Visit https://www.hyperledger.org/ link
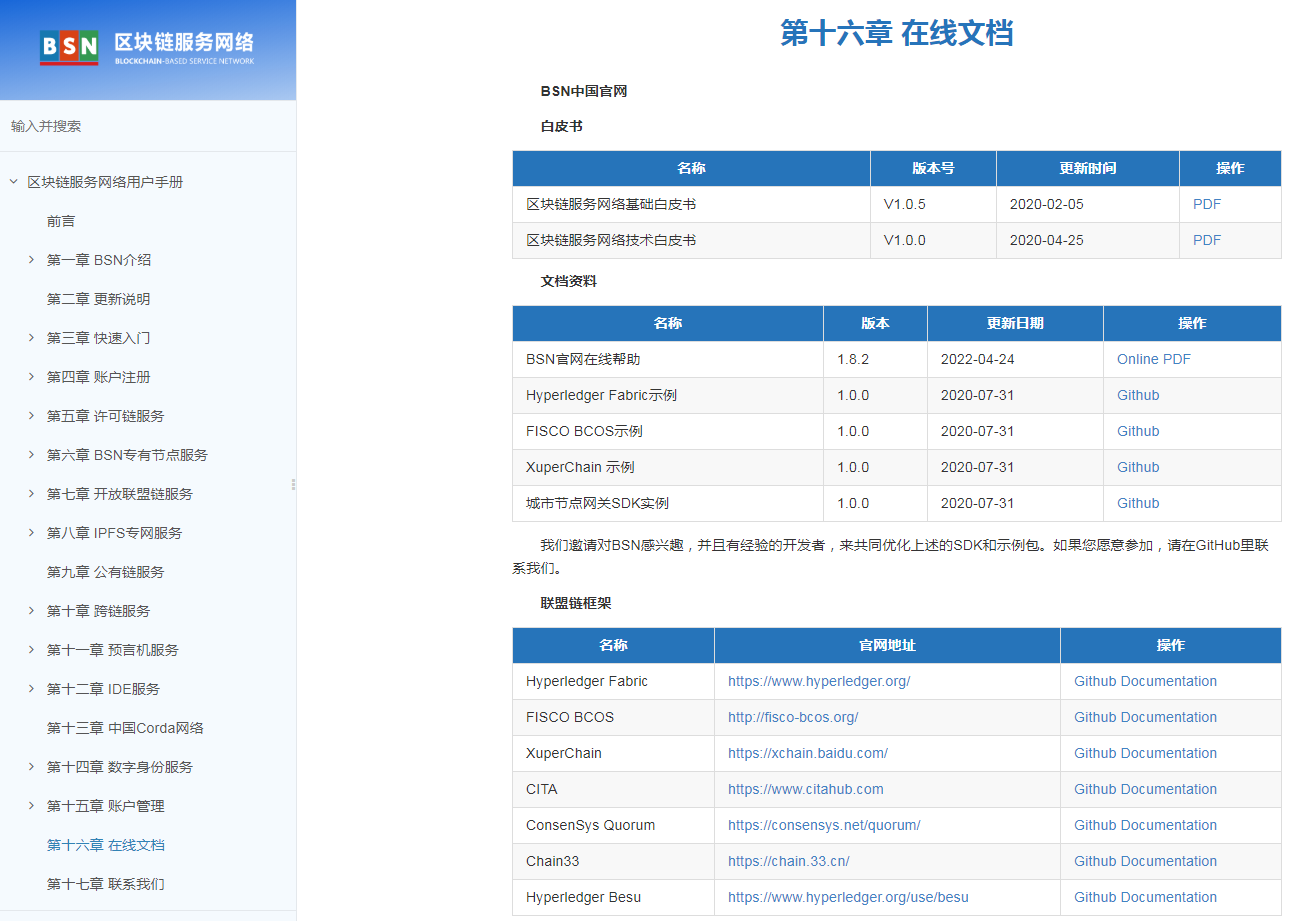Screen dimensions: 1298x921 coord(819,681)
